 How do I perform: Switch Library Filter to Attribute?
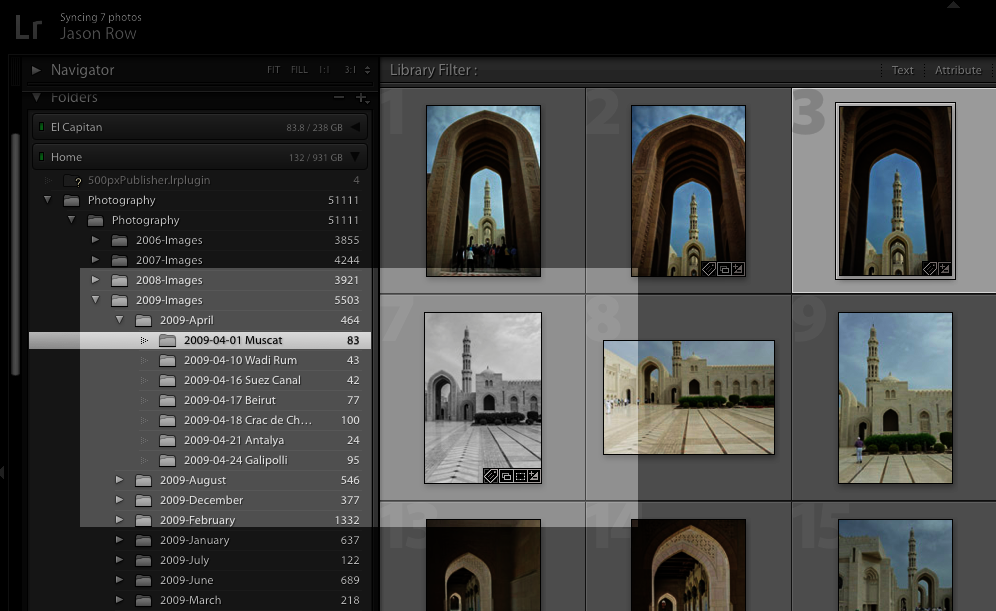(x=958, y=70)
